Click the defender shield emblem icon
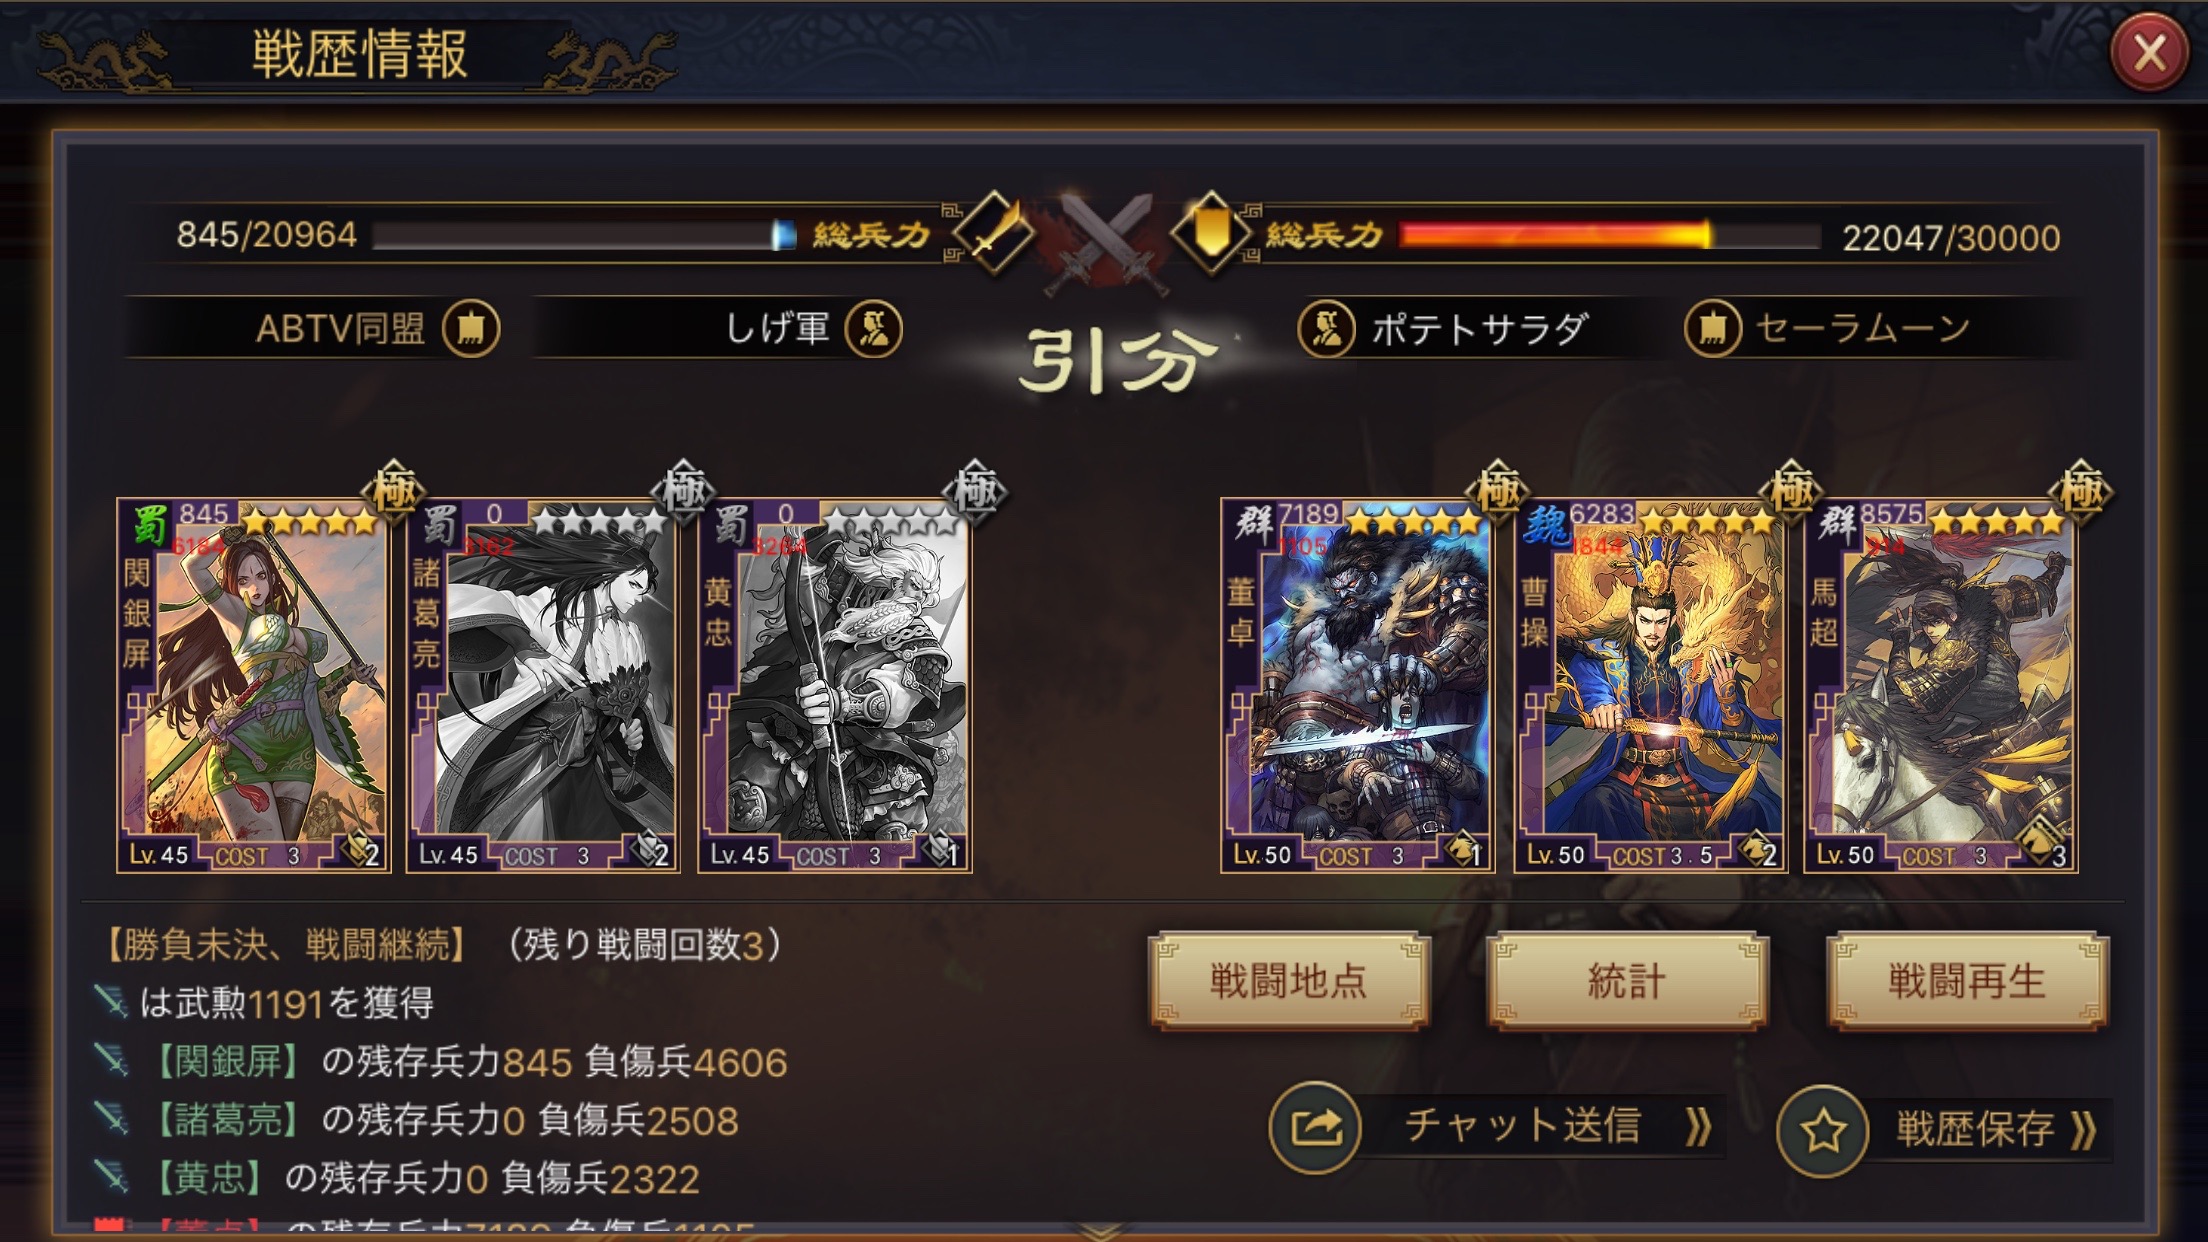This screenshot has width=2208, height=1242. point(1211,233)
